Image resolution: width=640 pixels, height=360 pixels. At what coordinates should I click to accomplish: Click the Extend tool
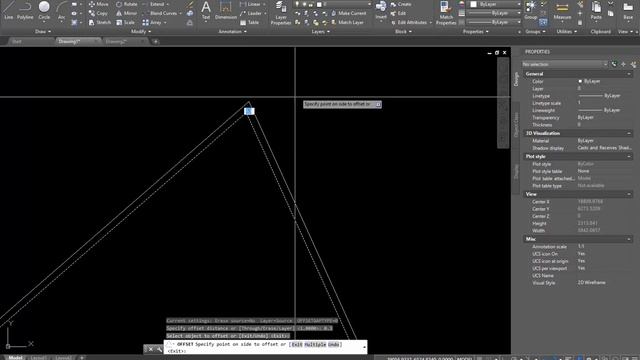pos(153,4)
